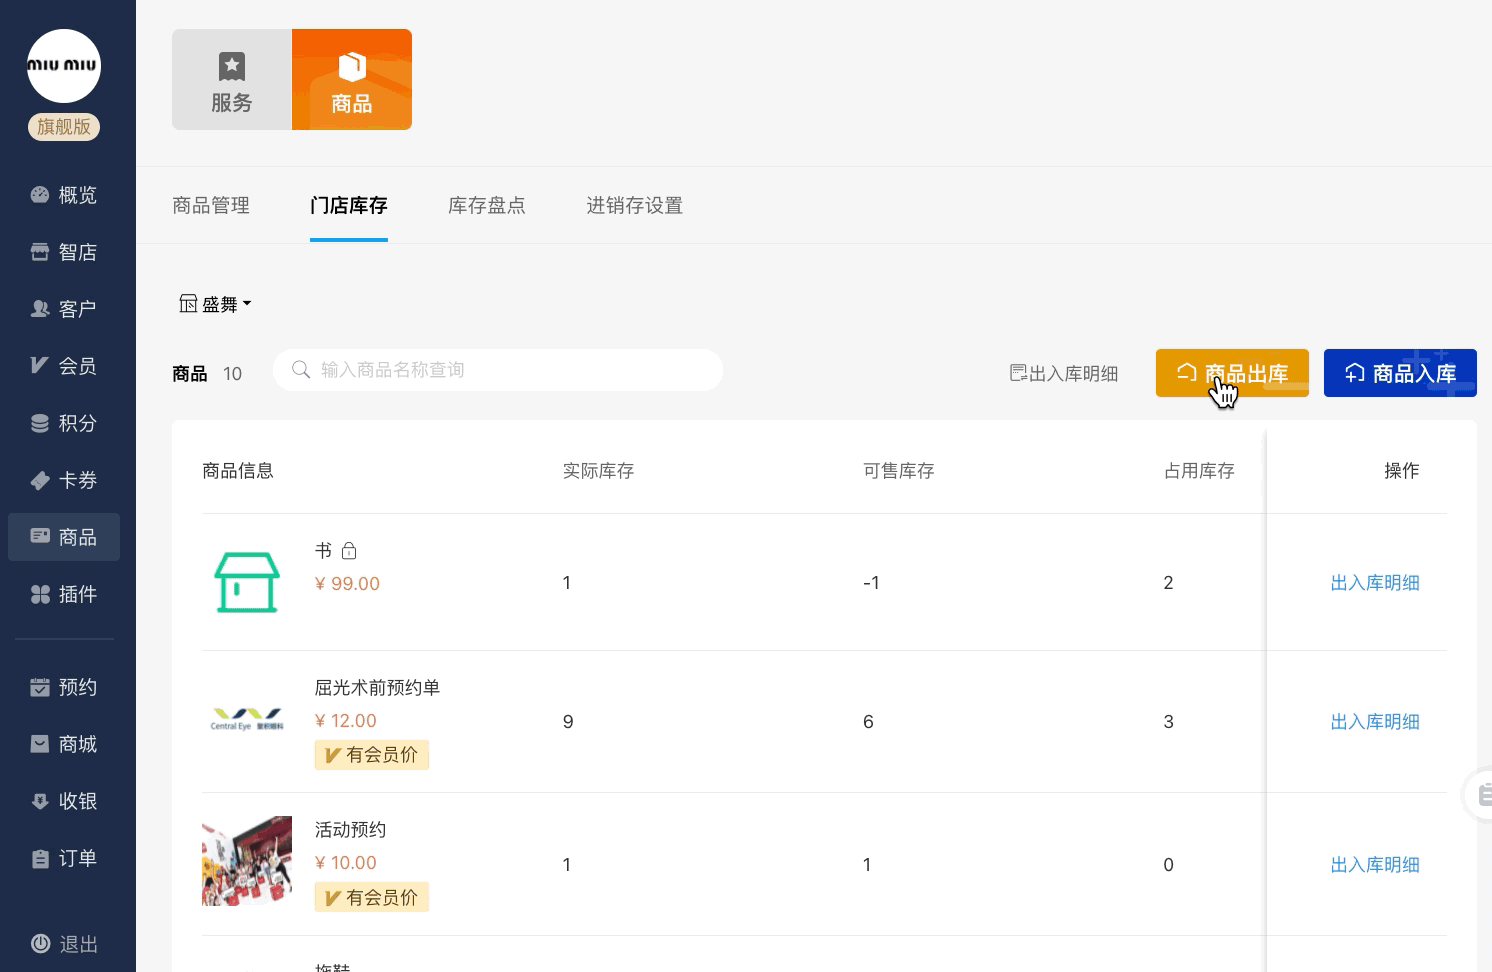1492x972 pixels.
Task: Click the 实际库存 column header
Action: tap(598, 471)
